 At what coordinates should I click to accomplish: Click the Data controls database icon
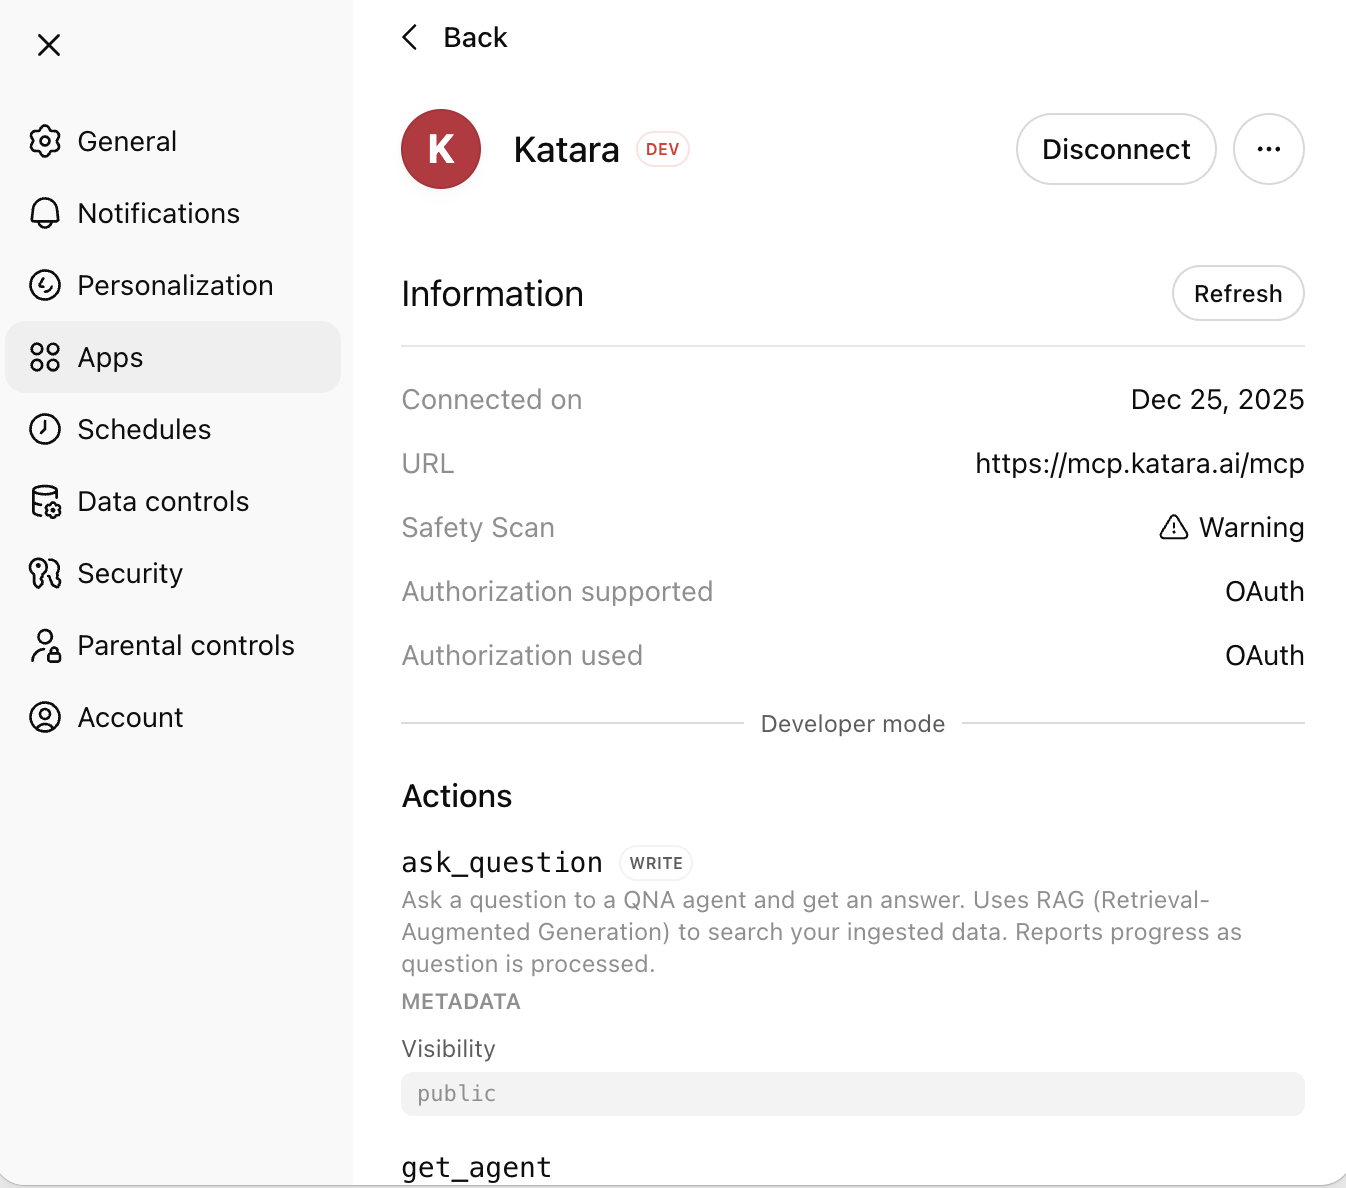45,501
